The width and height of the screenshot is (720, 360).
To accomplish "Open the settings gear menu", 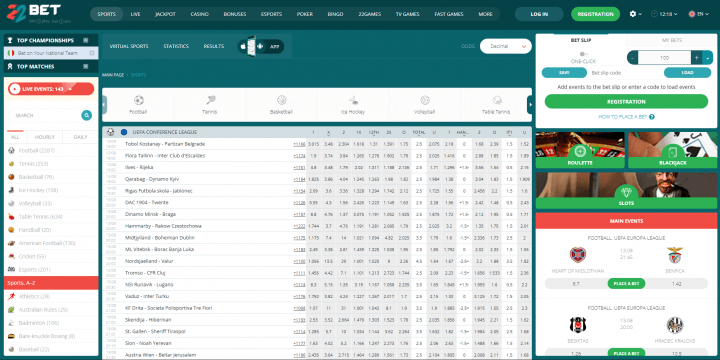I will [x=633, y=14].
